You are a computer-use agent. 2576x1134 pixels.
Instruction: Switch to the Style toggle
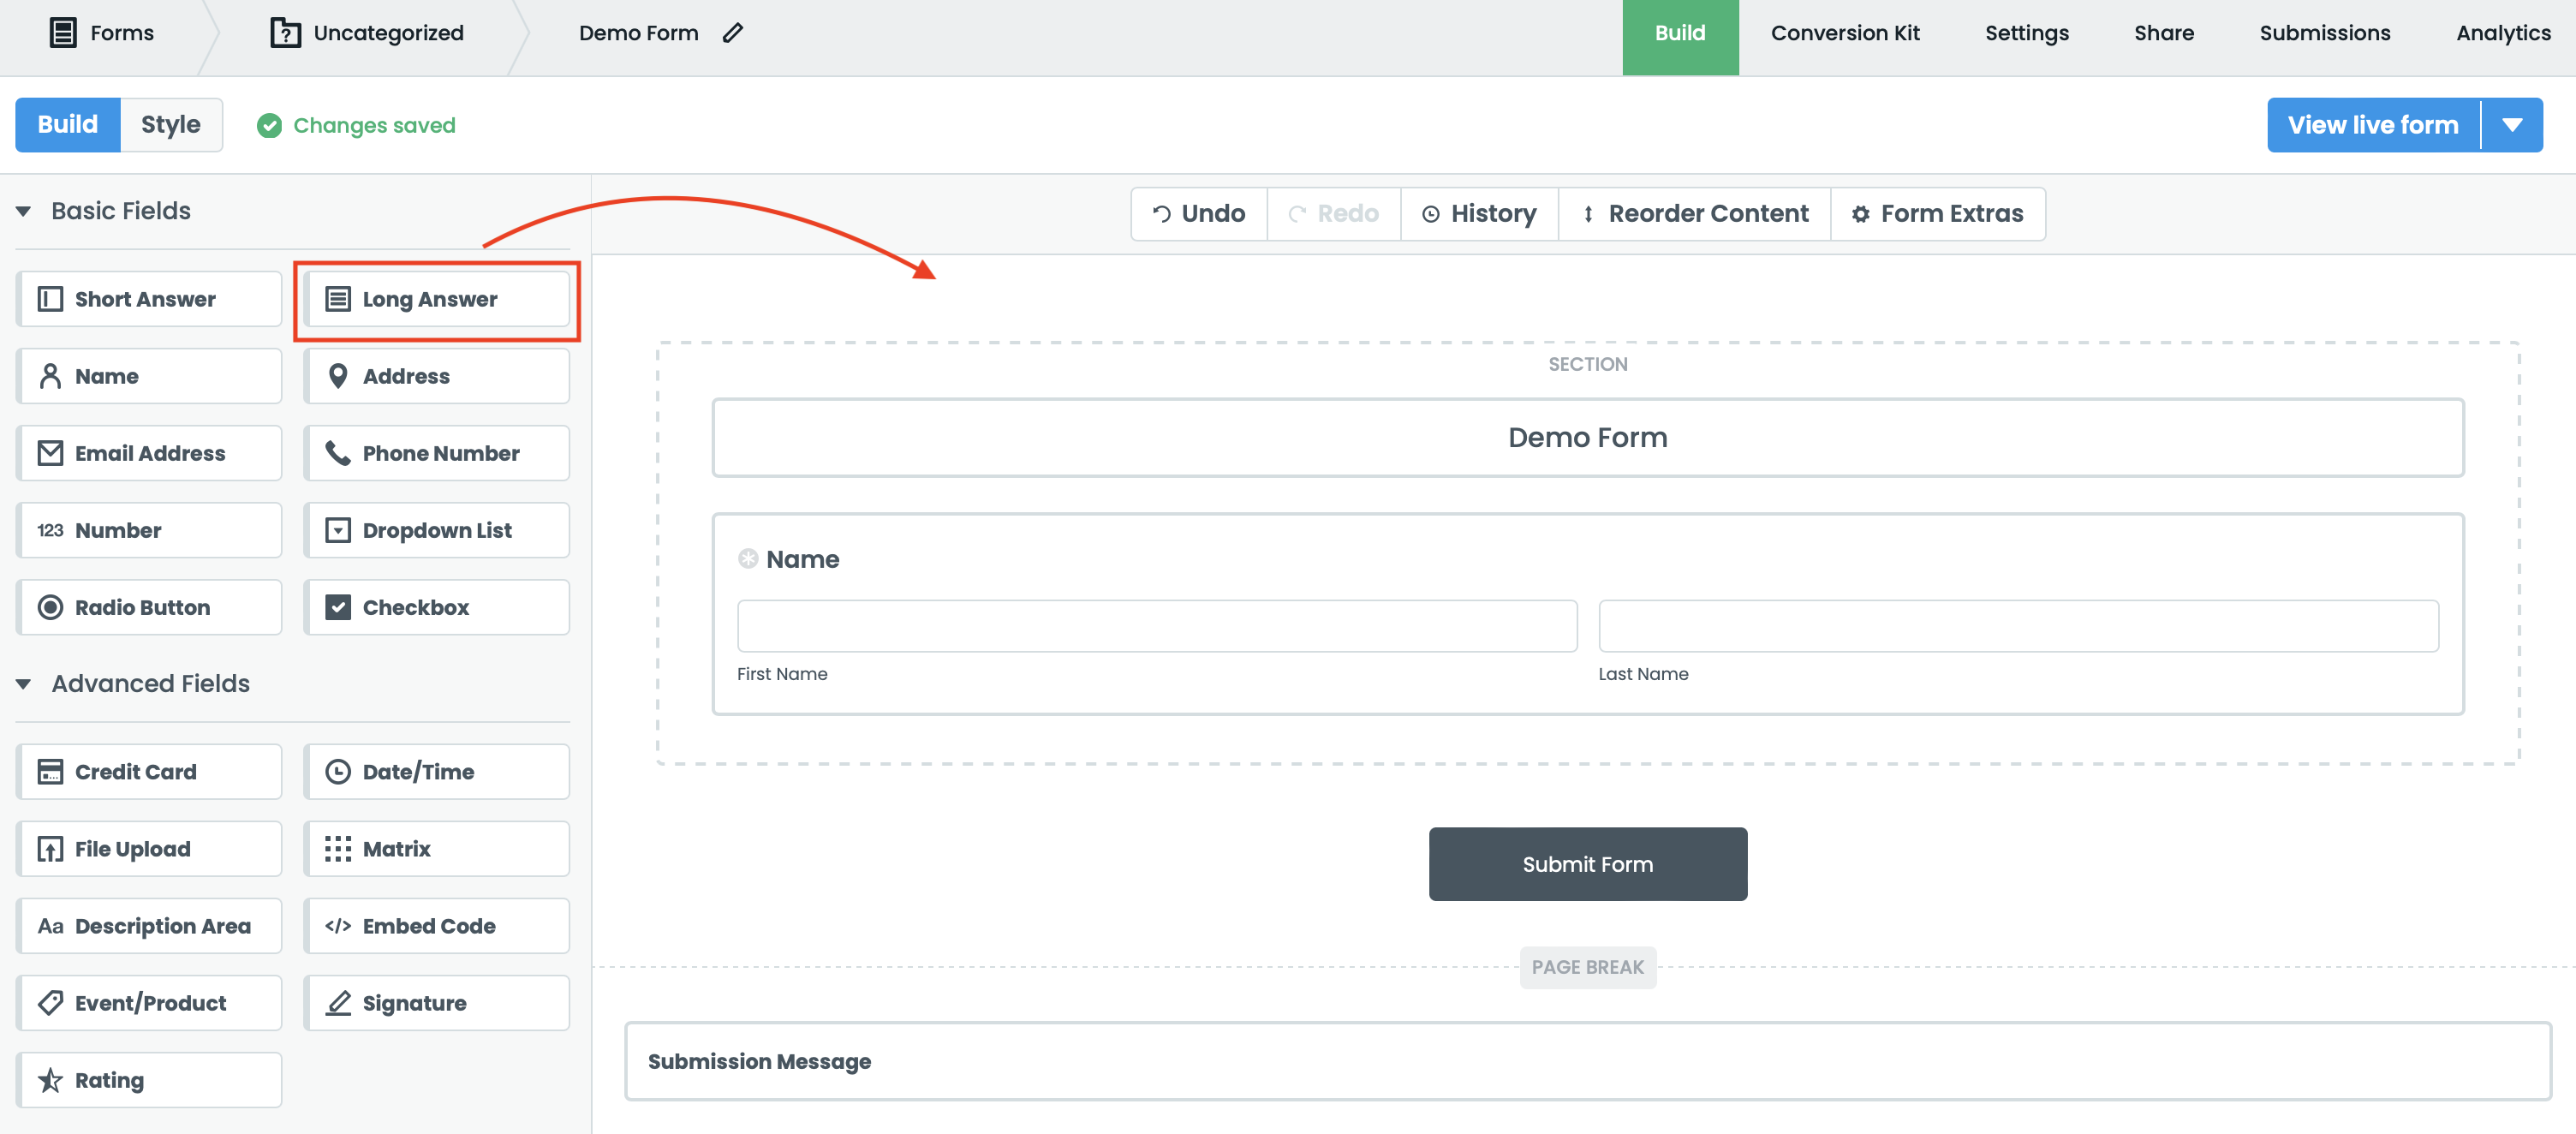[171, 125]
